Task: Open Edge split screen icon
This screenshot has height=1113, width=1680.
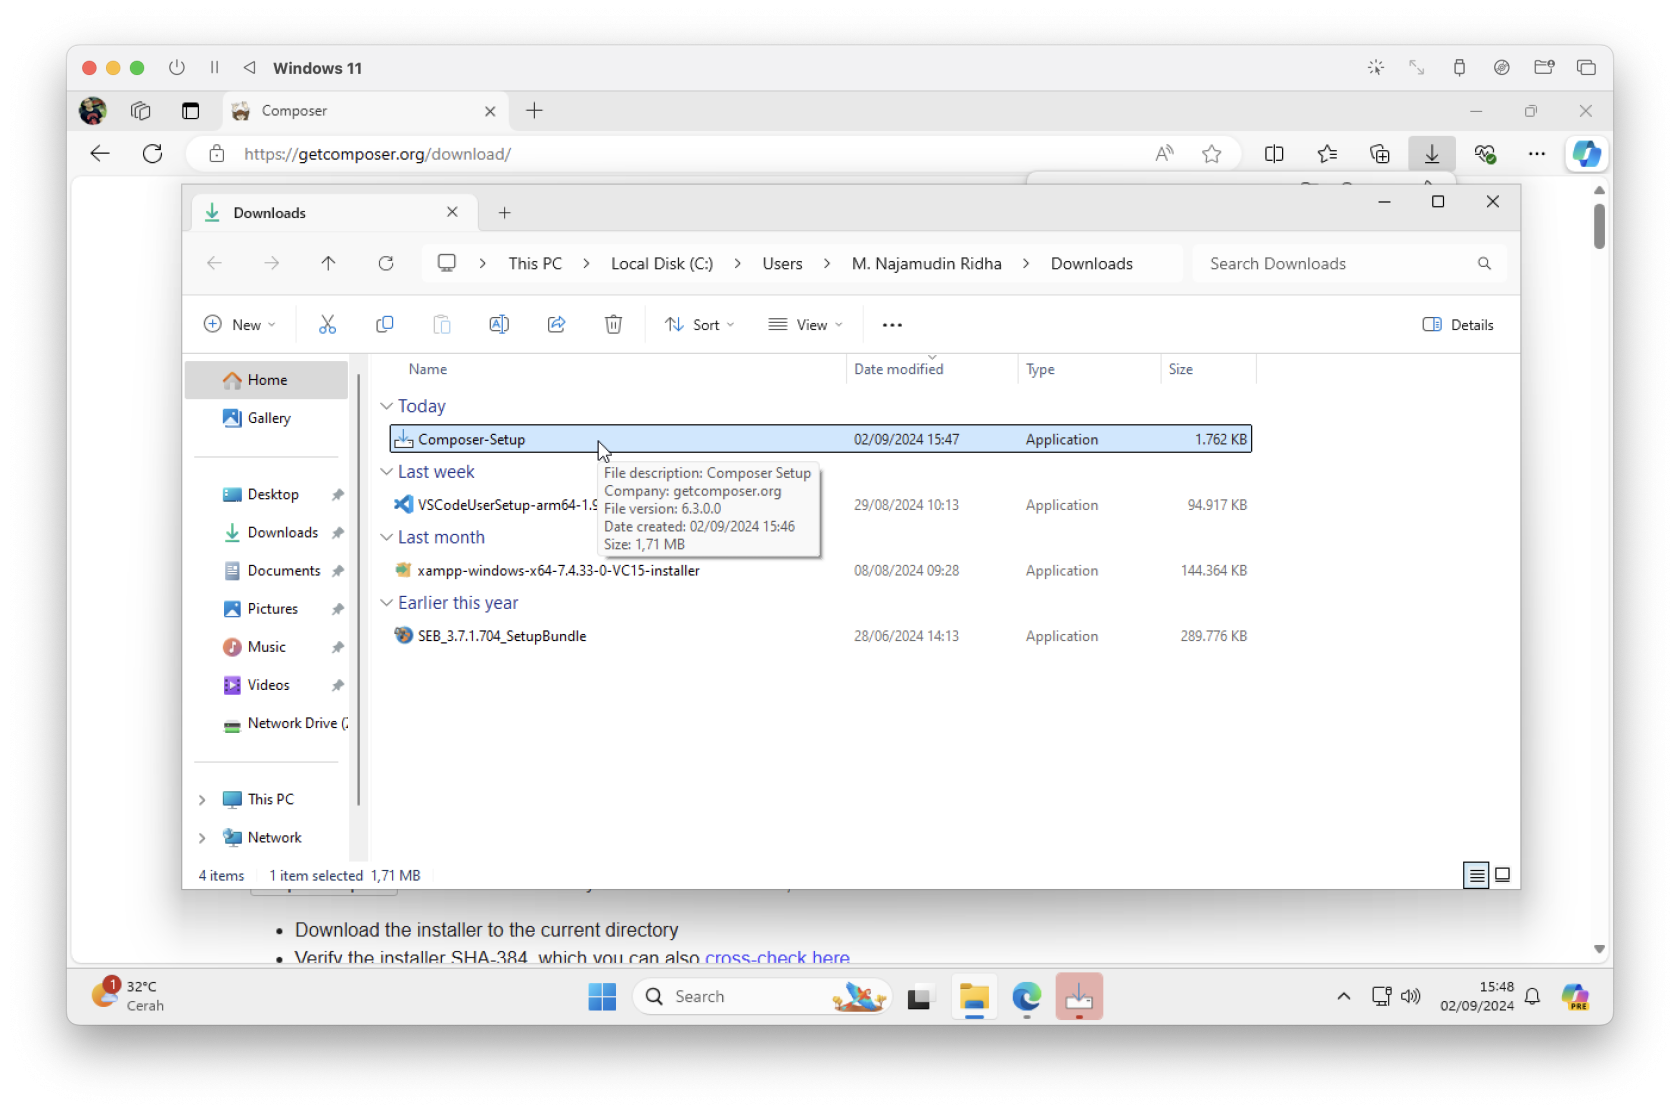Action: tap(1274, 154)
